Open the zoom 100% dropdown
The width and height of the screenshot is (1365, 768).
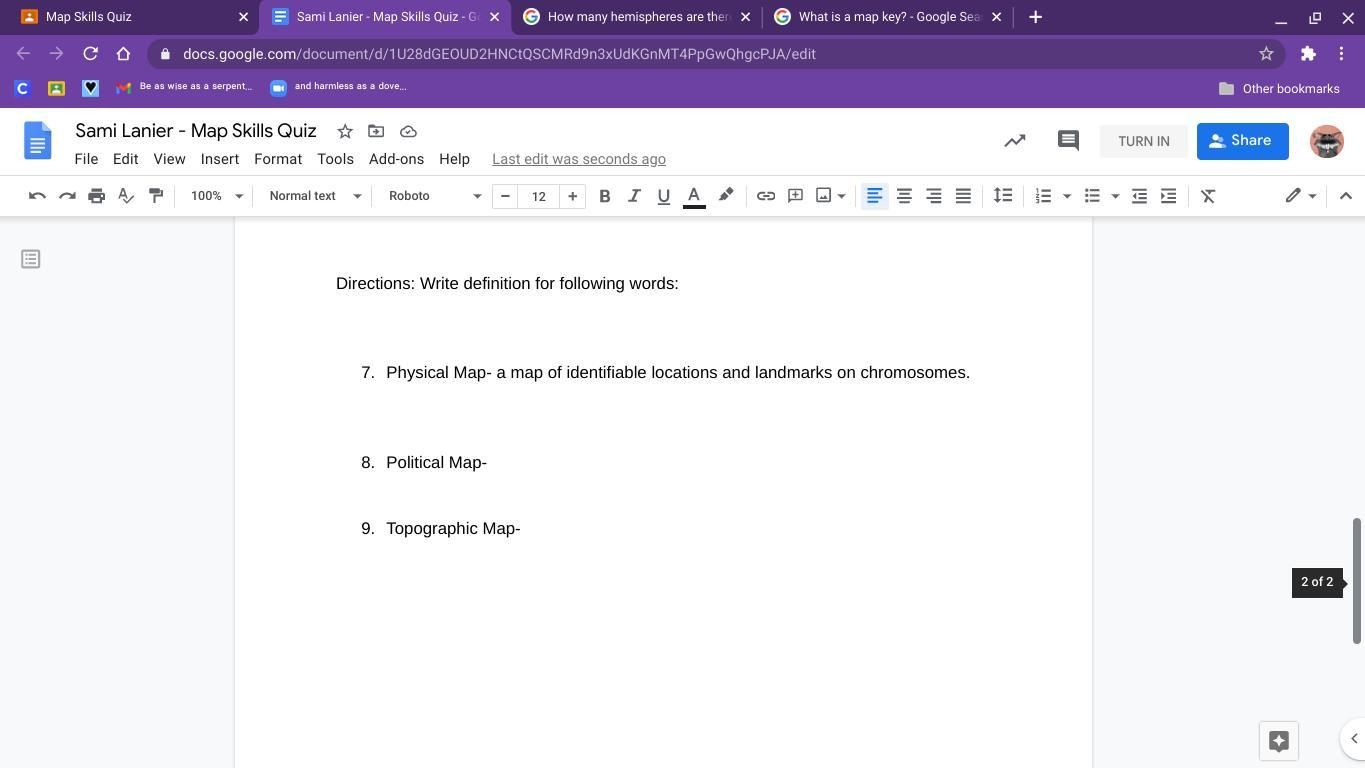(x=216, y=196)
